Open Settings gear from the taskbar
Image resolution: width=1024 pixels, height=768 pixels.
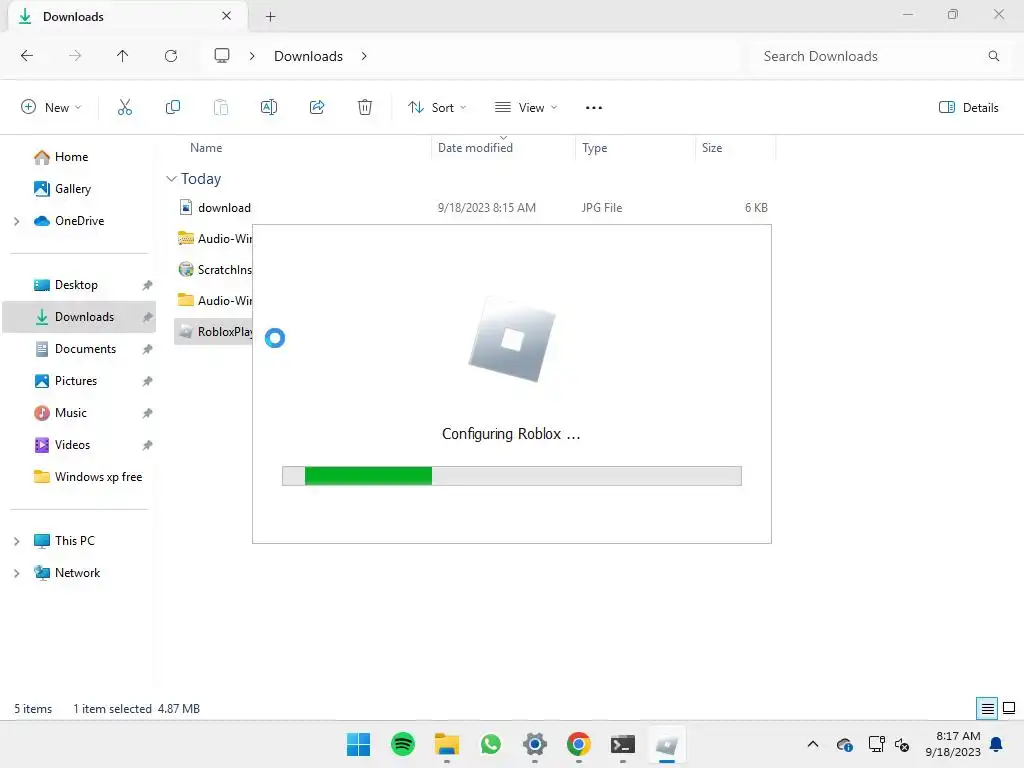click(x=535, y=744)
